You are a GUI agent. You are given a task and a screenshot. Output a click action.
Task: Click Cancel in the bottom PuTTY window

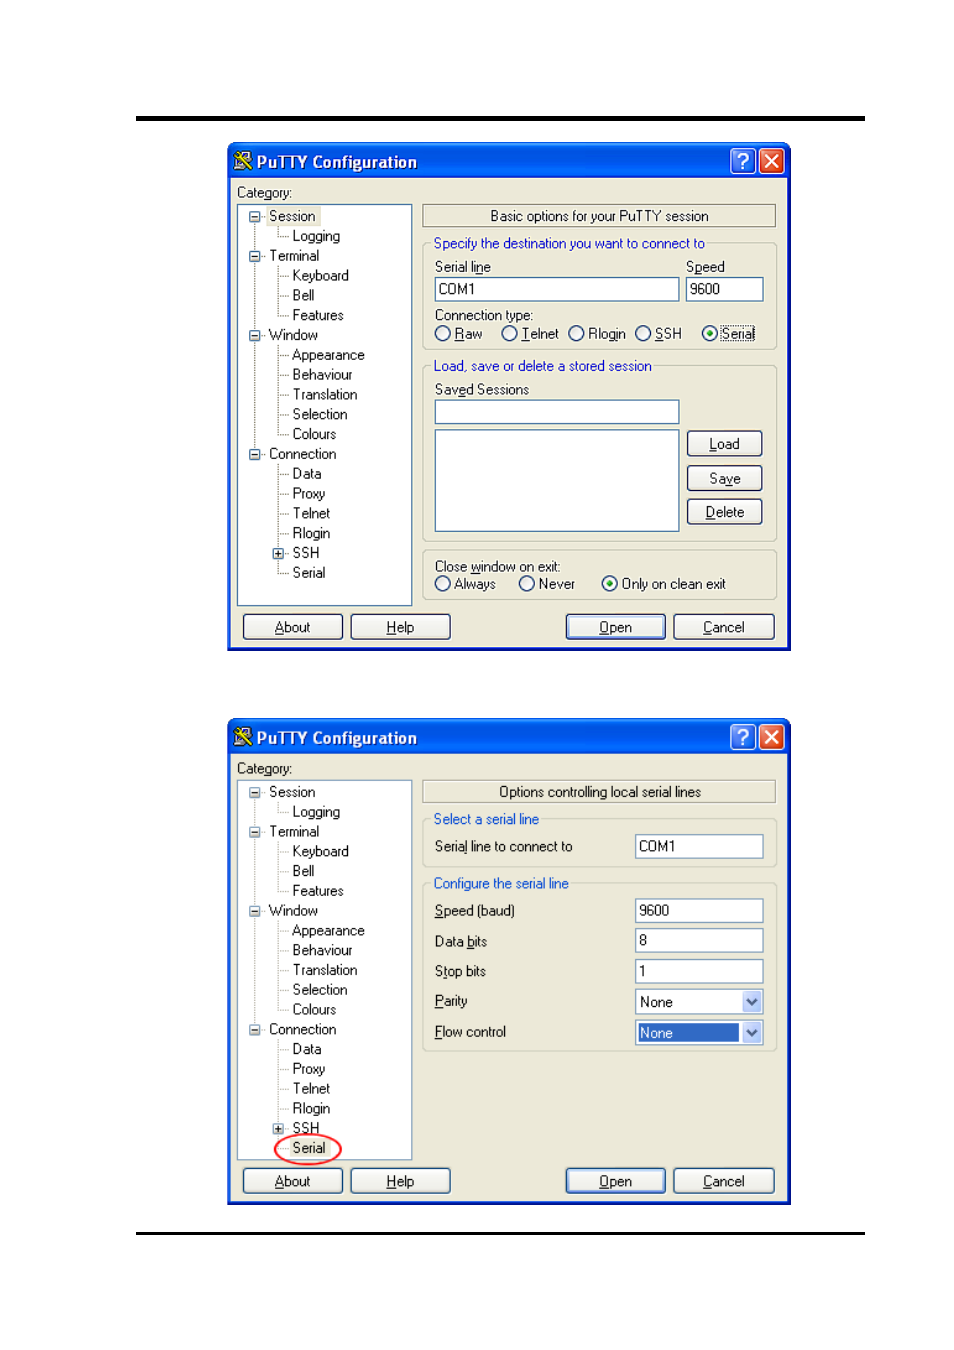(723, 1181)
